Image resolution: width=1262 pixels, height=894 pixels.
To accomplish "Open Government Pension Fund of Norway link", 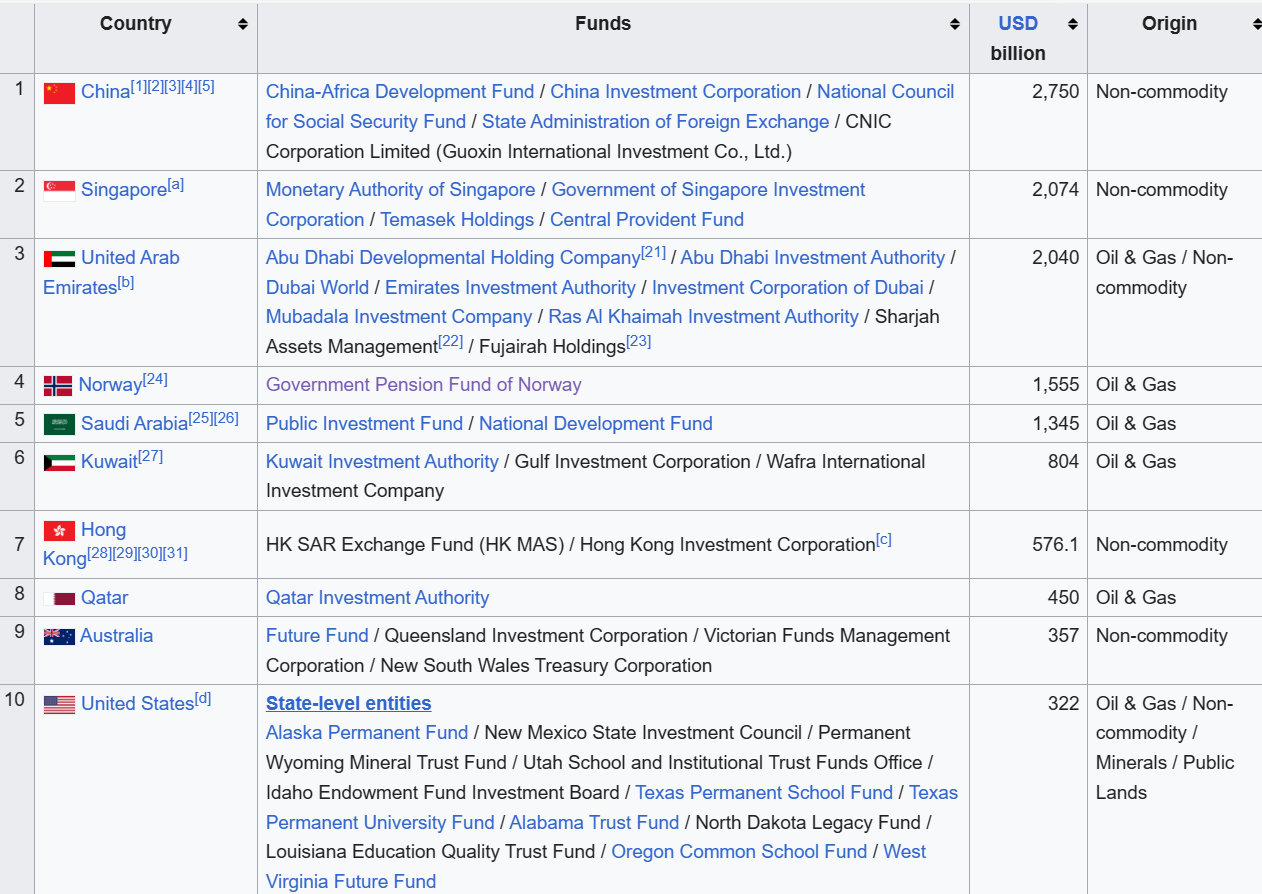I will [423, 385].
